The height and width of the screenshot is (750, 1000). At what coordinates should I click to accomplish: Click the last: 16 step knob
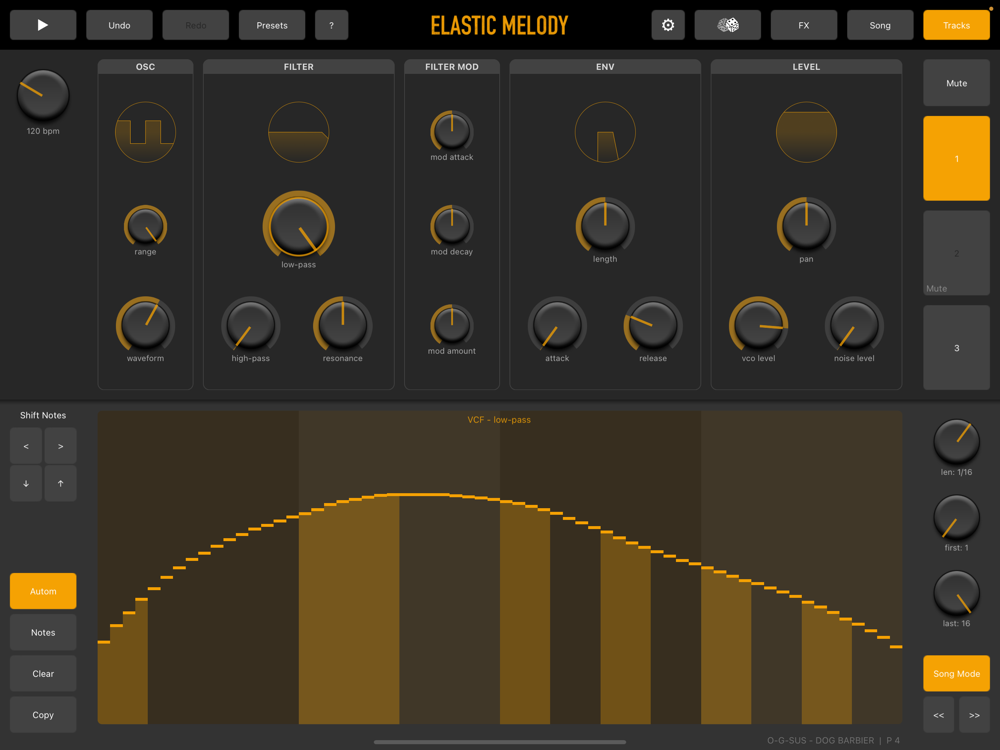[x=957, y=593]
